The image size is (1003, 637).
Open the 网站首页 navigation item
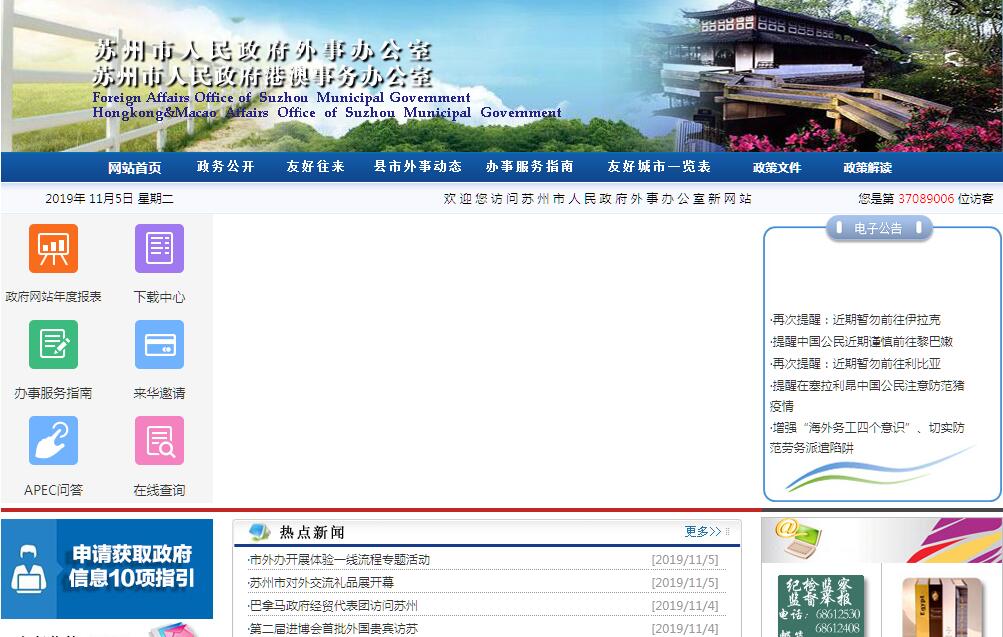click(x=134, y=168)
